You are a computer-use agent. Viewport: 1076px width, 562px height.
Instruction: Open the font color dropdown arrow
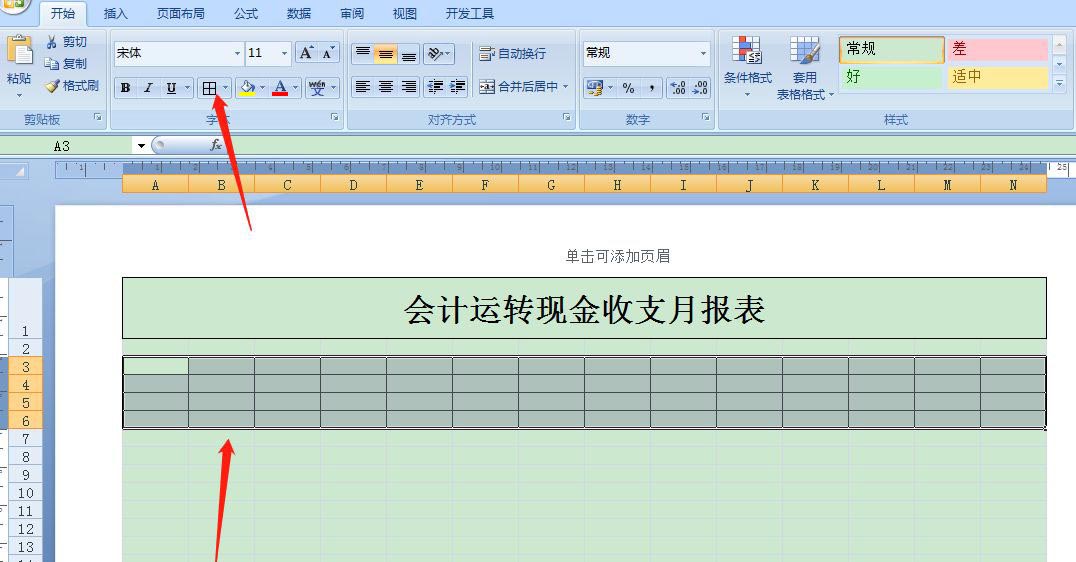point(296,88)
